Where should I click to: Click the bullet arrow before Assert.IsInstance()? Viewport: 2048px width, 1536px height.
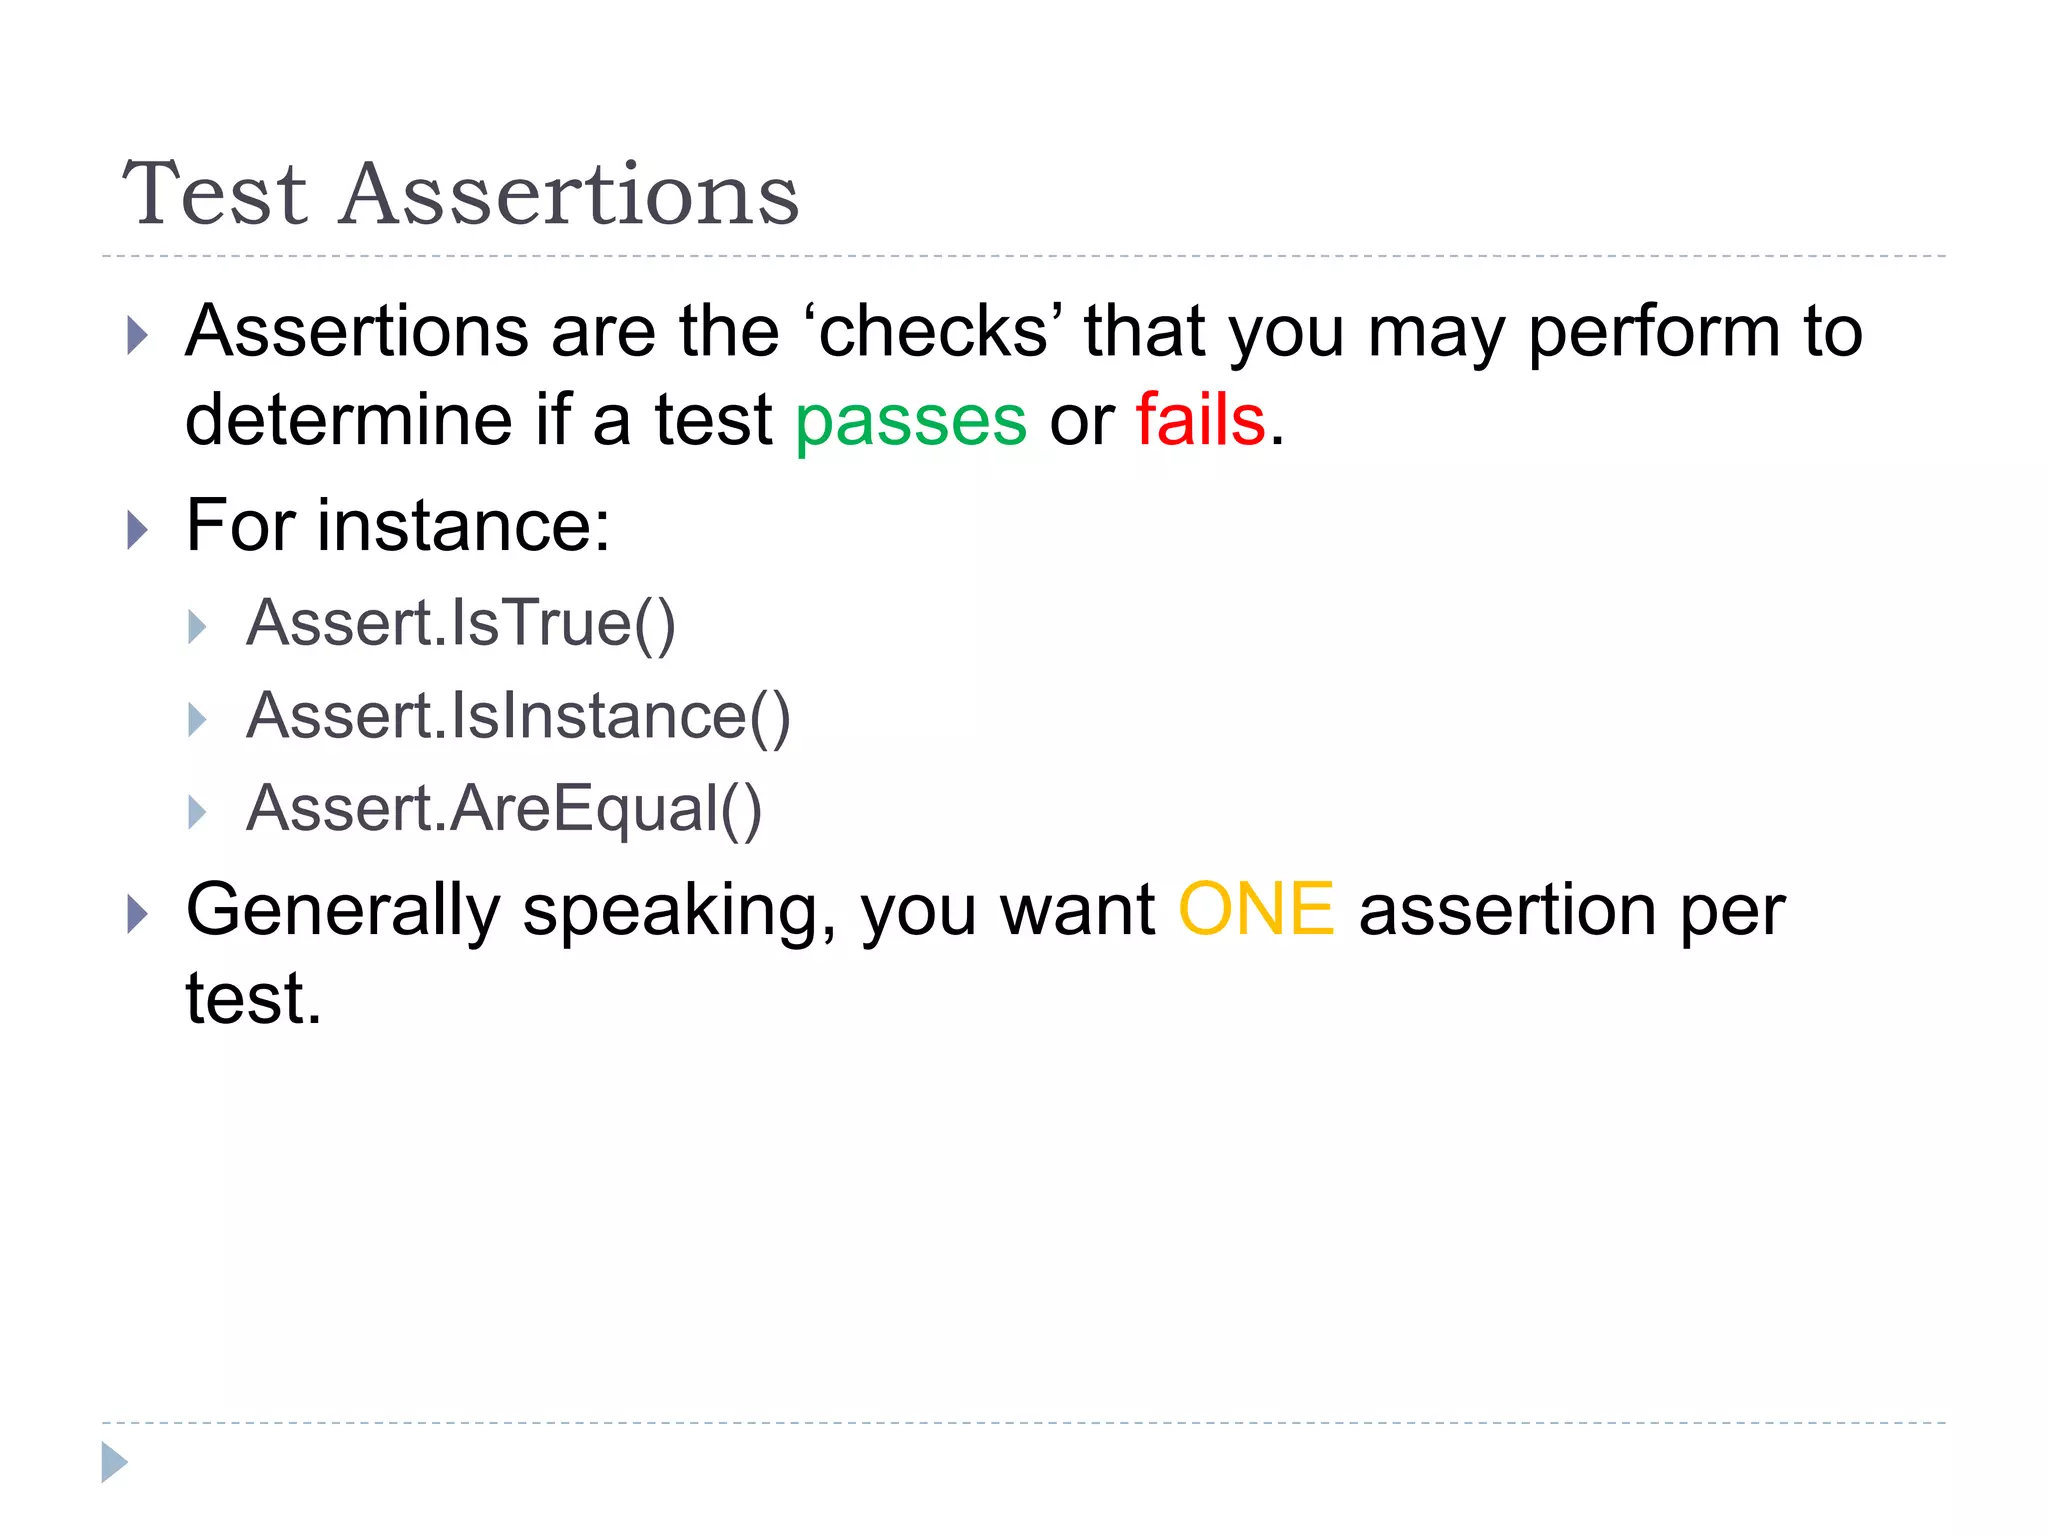[197, 720]
